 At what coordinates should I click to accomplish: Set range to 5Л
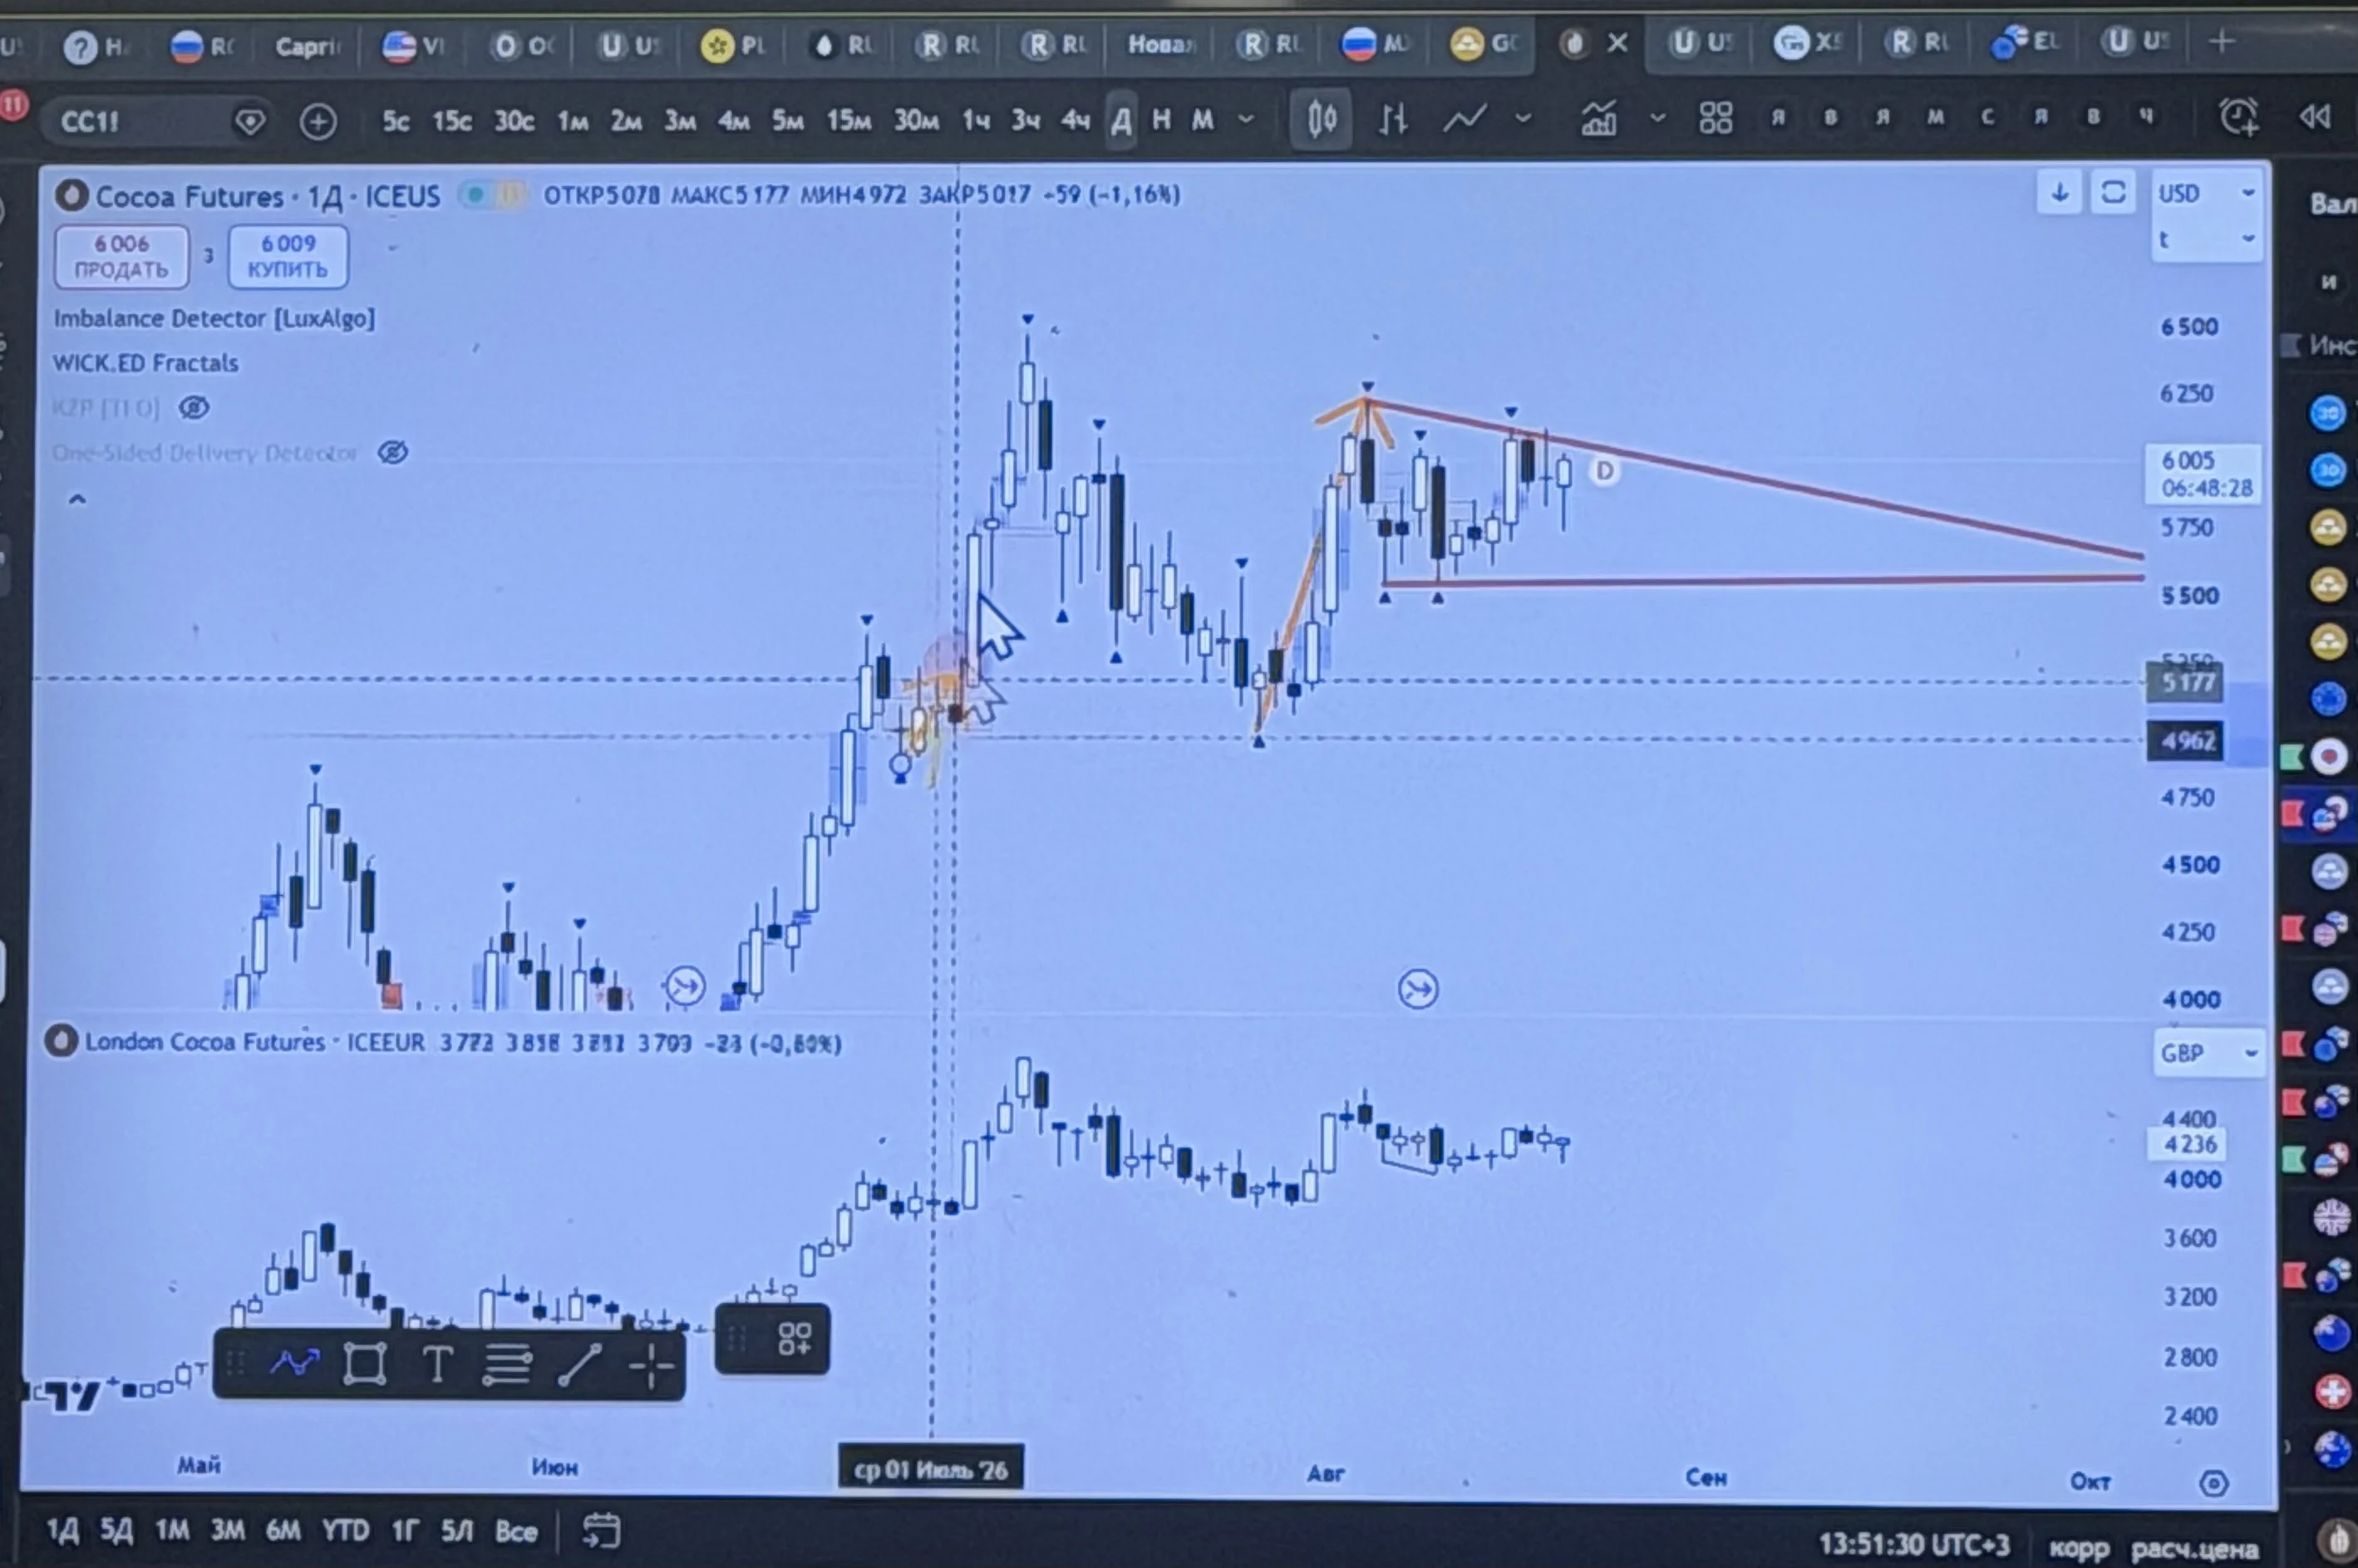click(x=457, y=1531)
